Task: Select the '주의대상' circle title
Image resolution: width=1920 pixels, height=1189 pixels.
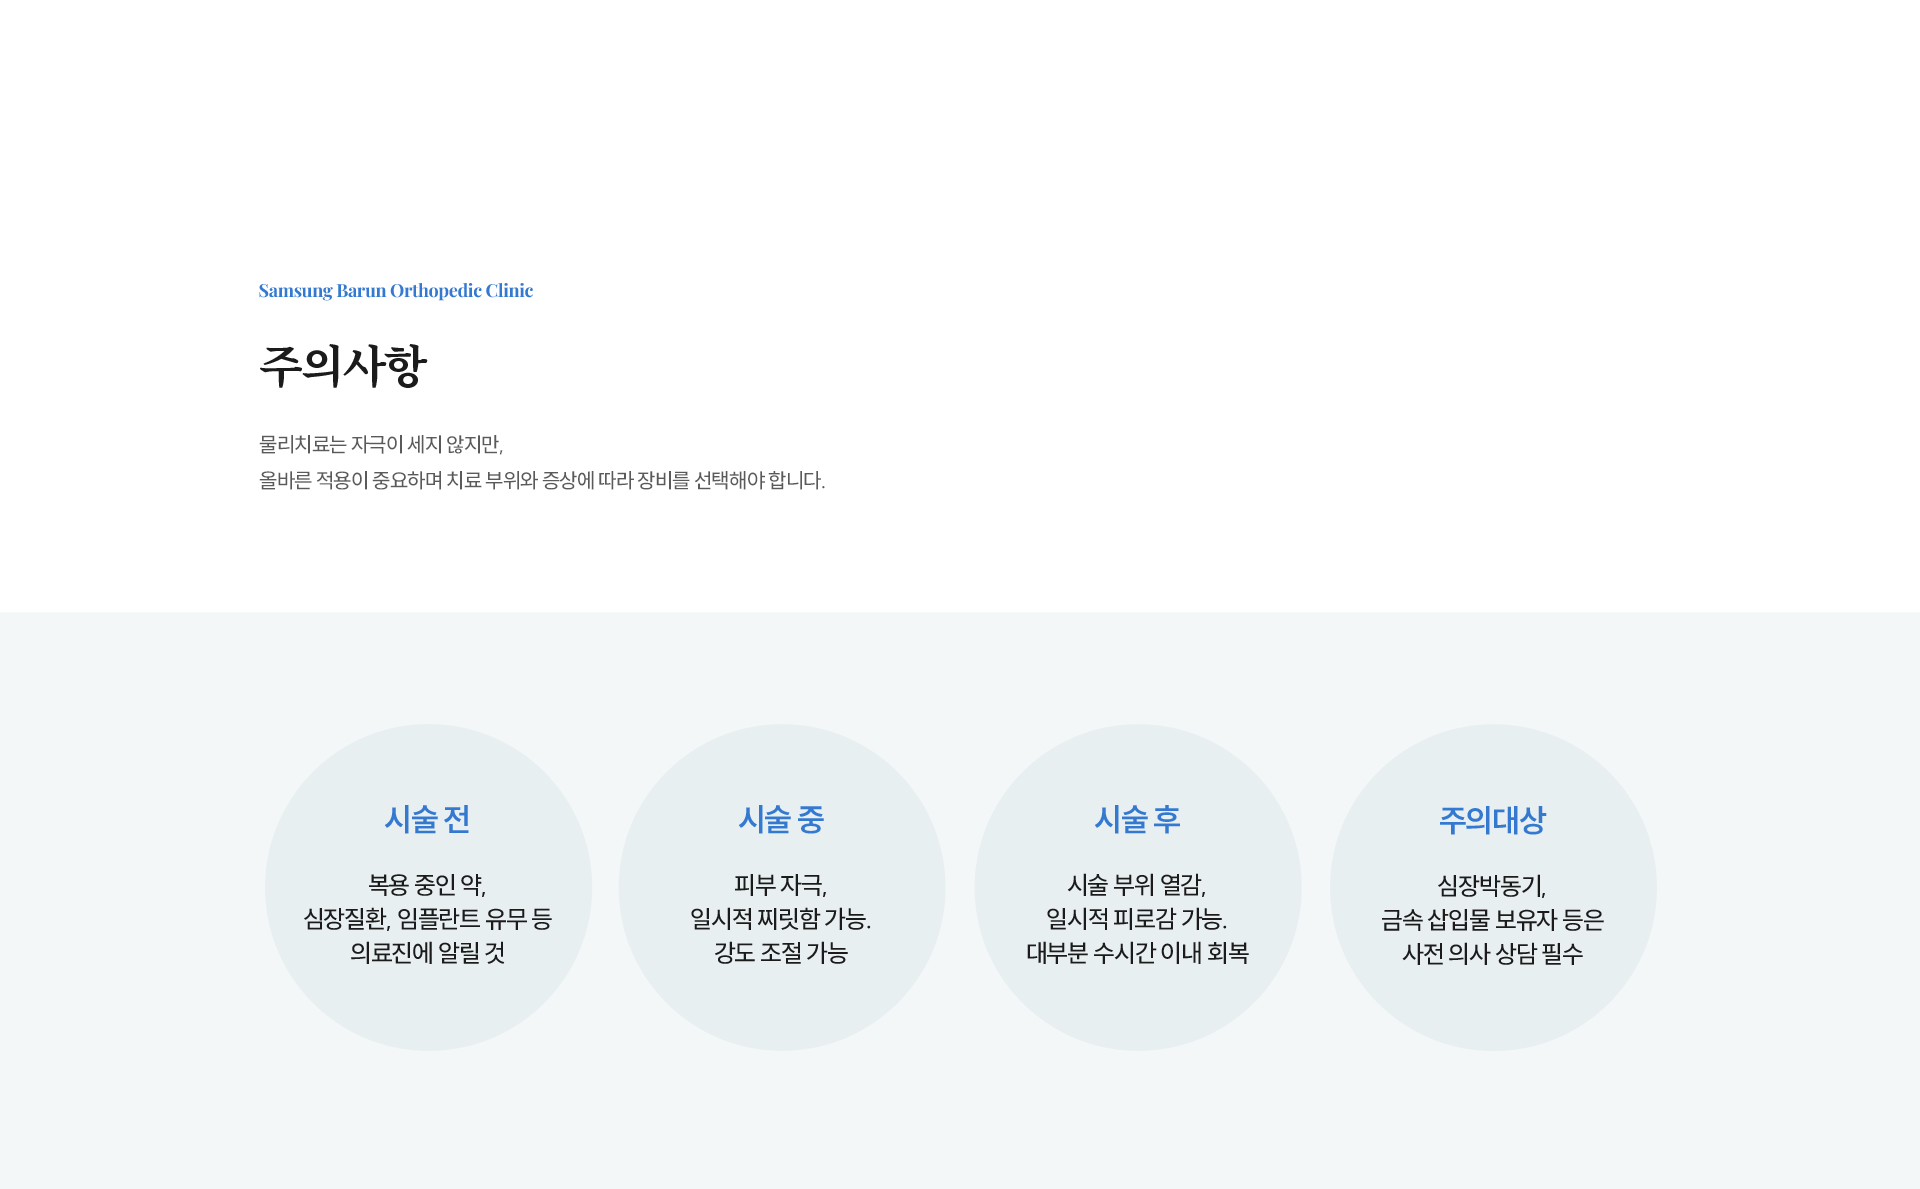Action: point(1493,820)
